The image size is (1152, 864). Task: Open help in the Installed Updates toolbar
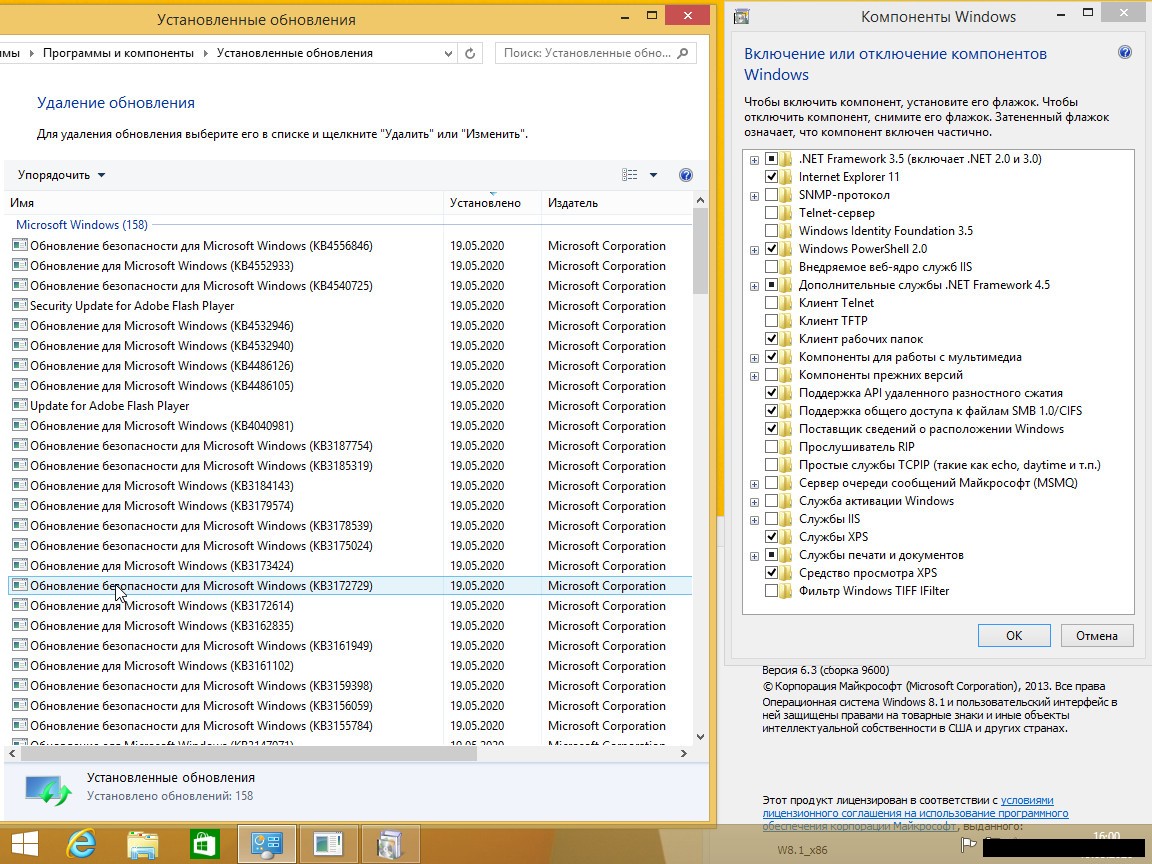click(x=686, y=175)
